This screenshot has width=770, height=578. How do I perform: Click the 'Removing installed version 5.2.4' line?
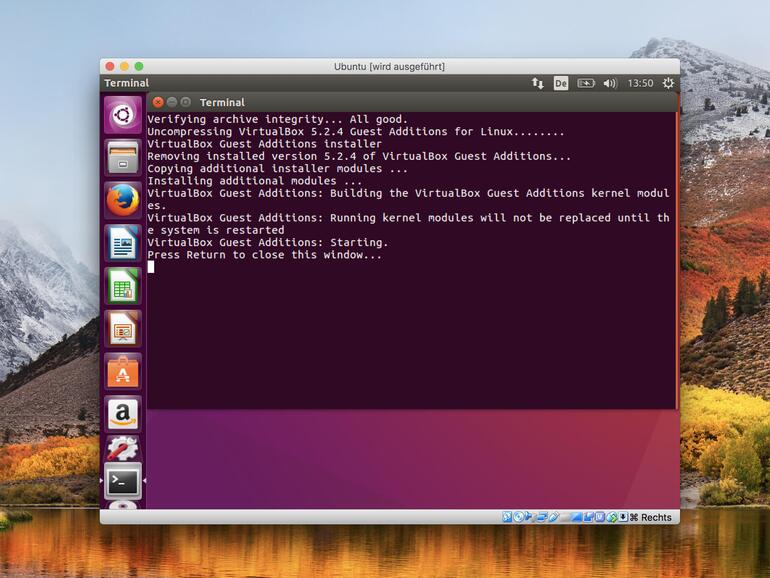359,156
